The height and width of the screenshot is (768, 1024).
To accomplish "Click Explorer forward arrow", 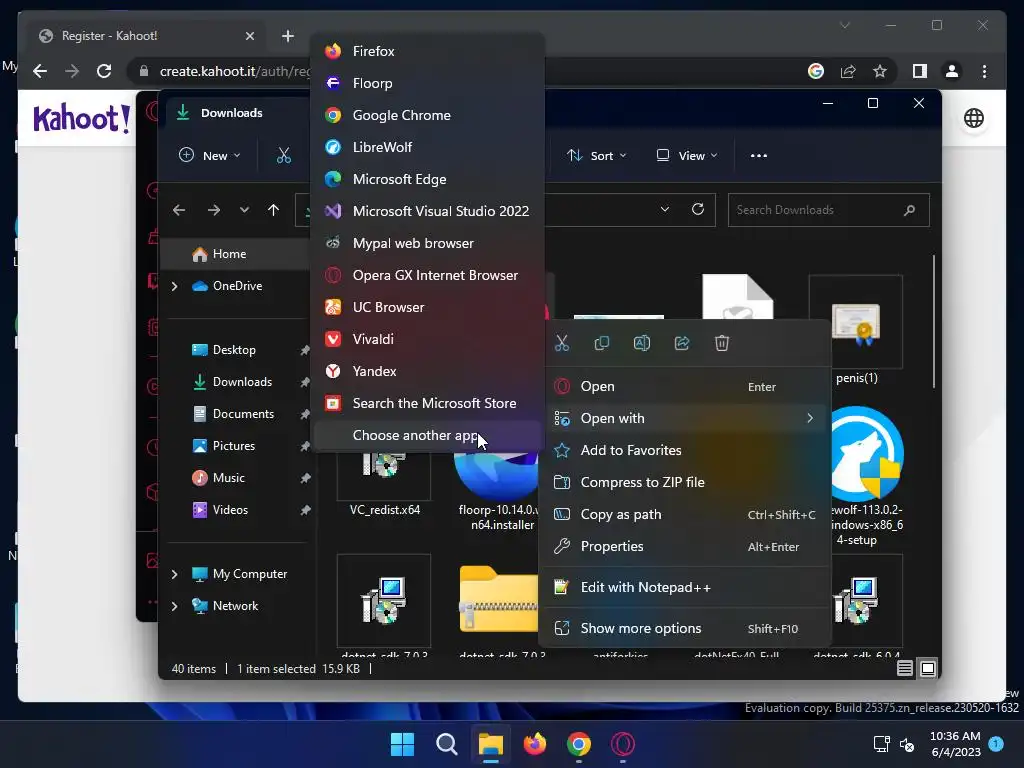I will tap(214, 210).
